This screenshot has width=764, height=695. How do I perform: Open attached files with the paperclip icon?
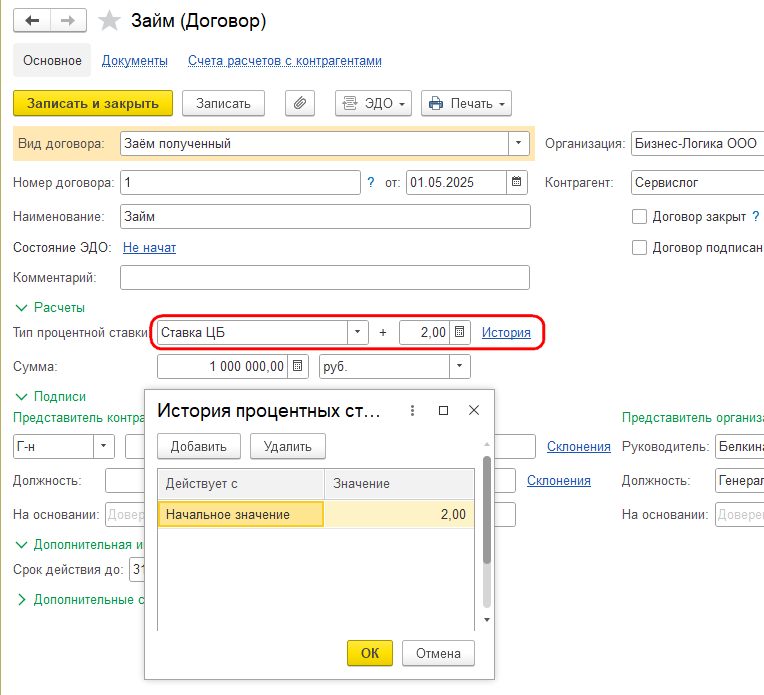coord(300,103)
